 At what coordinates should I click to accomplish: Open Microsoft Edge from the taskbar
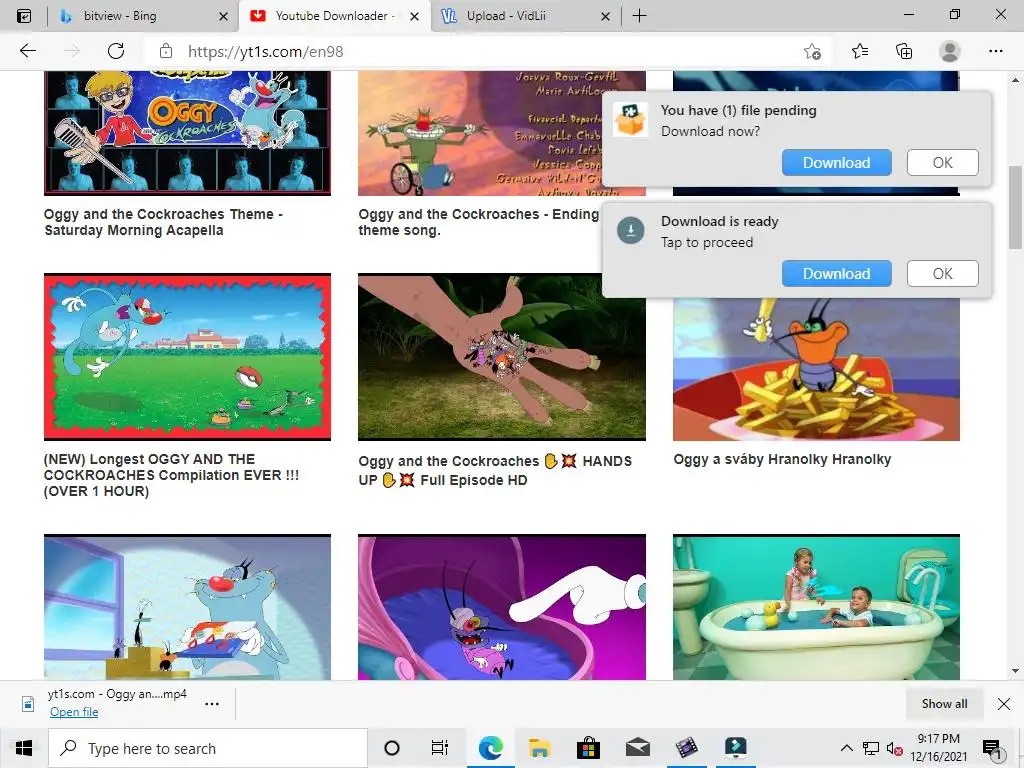tap(490, 748)
